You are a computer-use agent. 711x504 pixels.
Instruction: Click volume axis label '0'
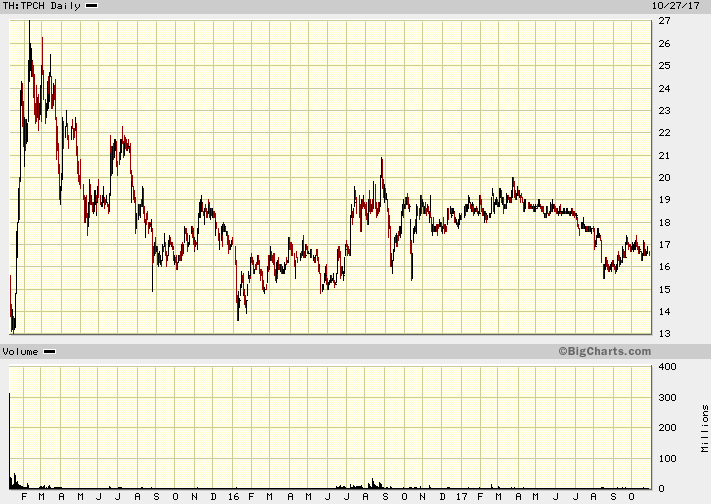(662, 489)
